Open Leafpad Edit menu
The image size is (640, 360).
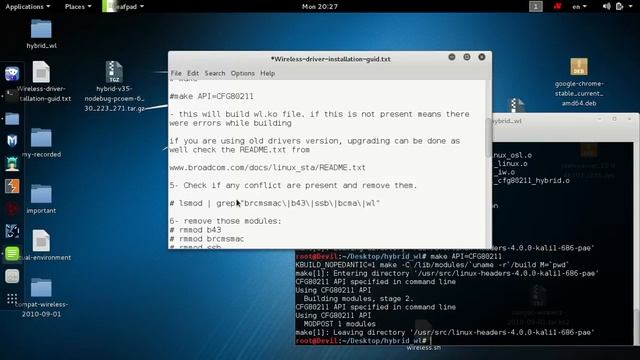(193, 73)
